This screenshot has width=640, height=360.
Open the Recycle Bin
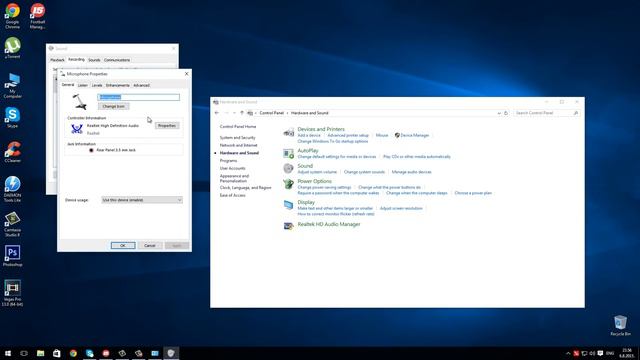620,325
